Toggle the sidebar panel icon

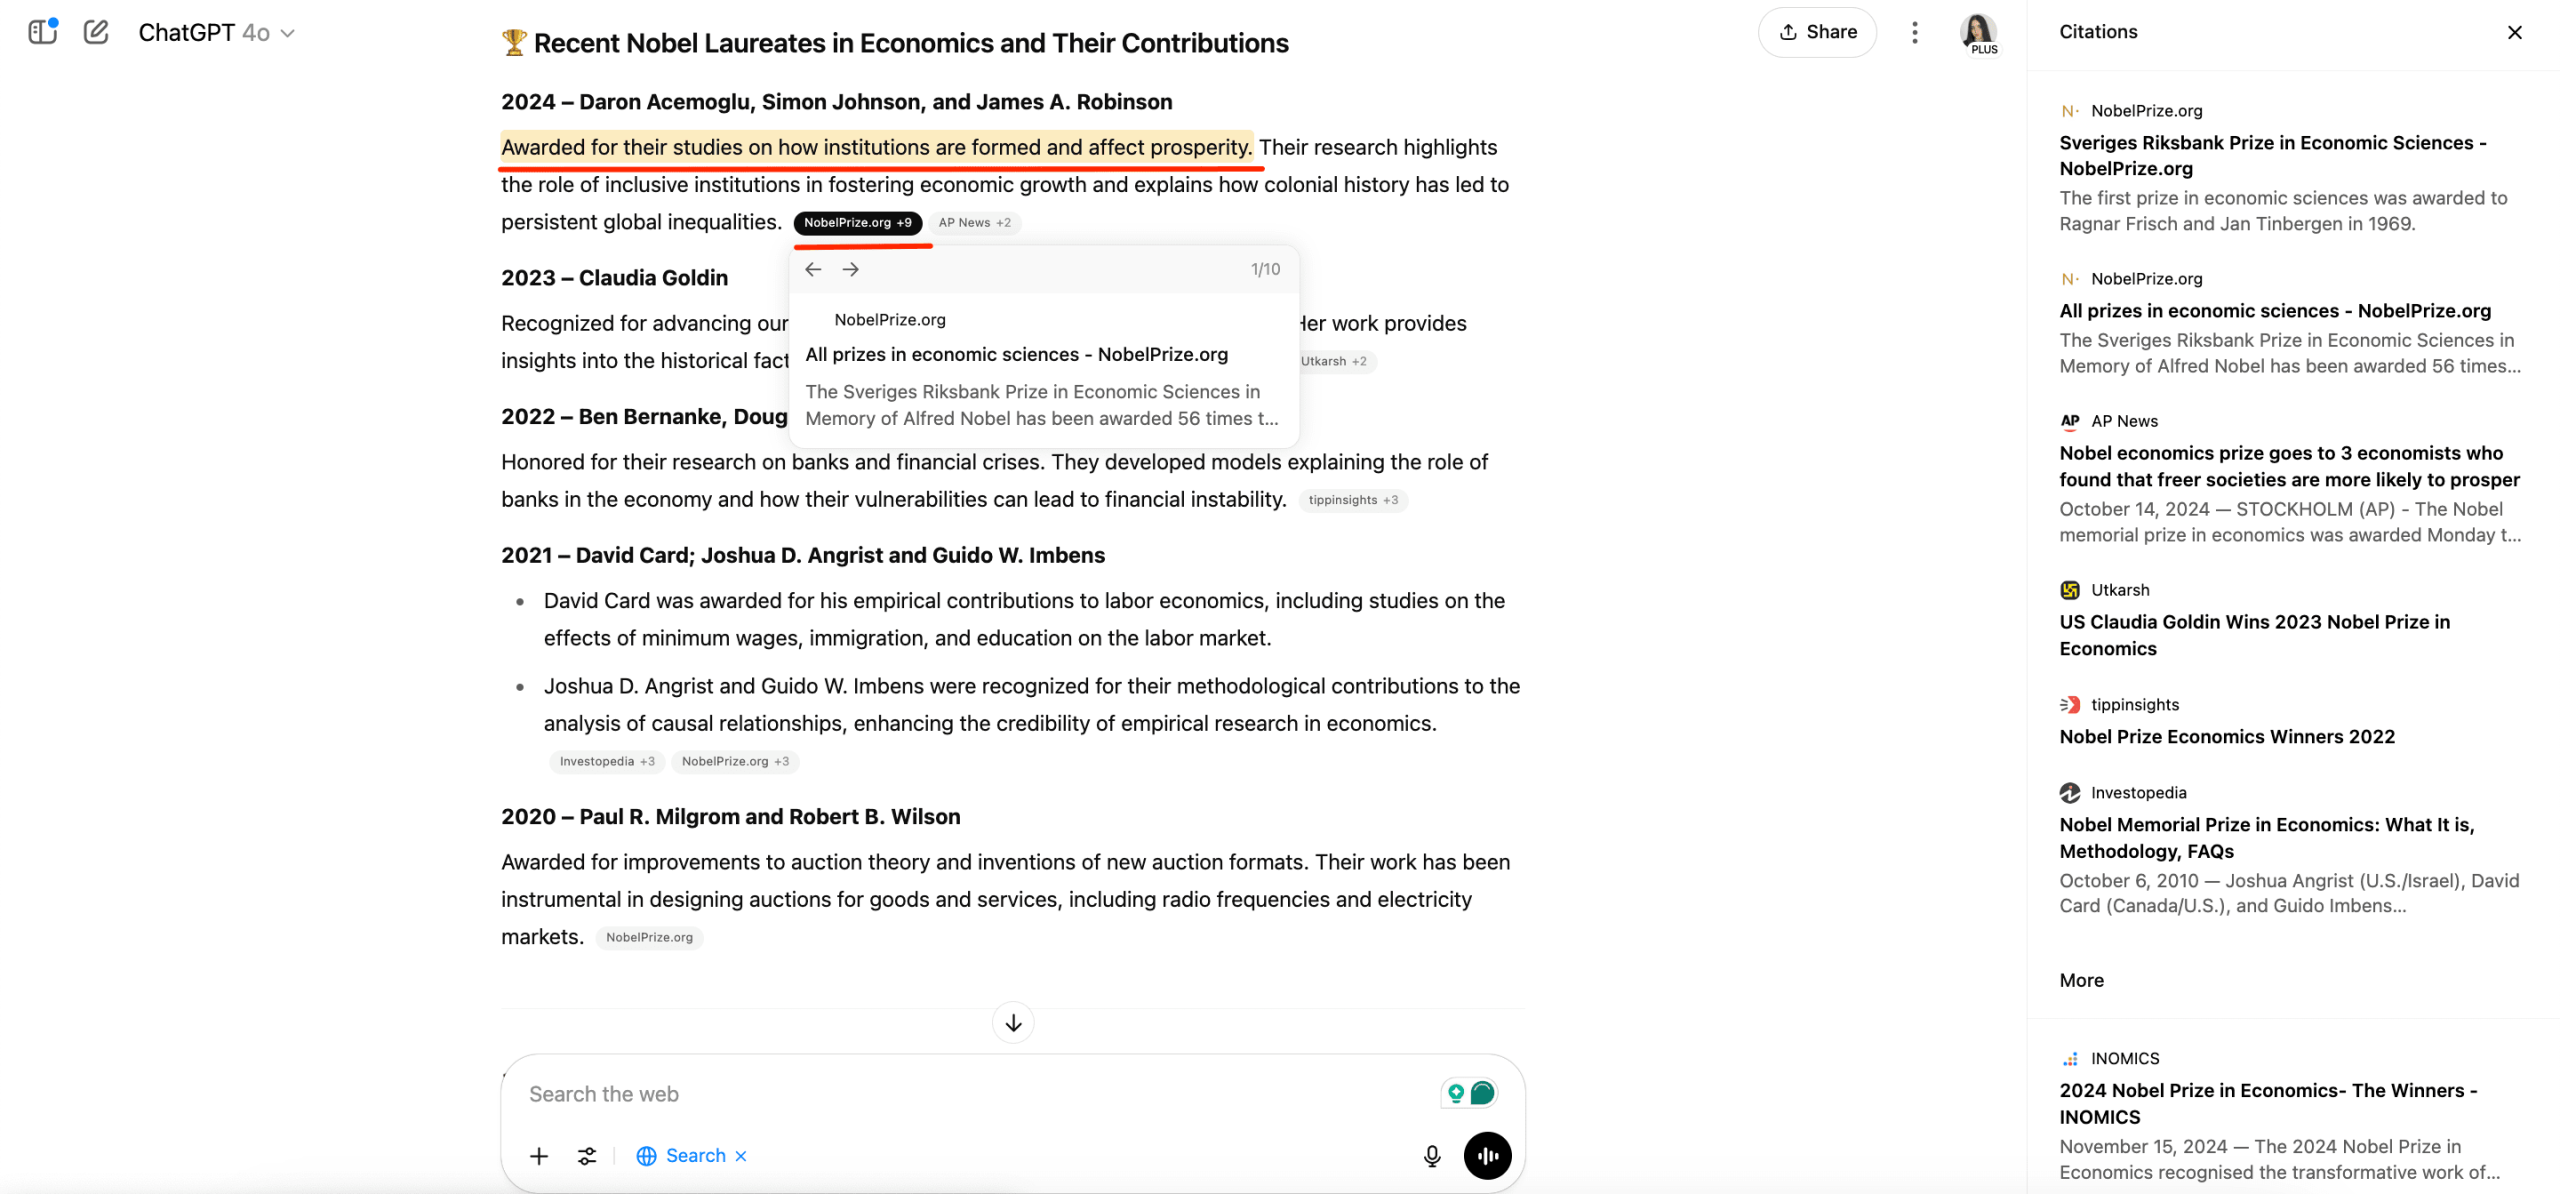coord(42,32)
